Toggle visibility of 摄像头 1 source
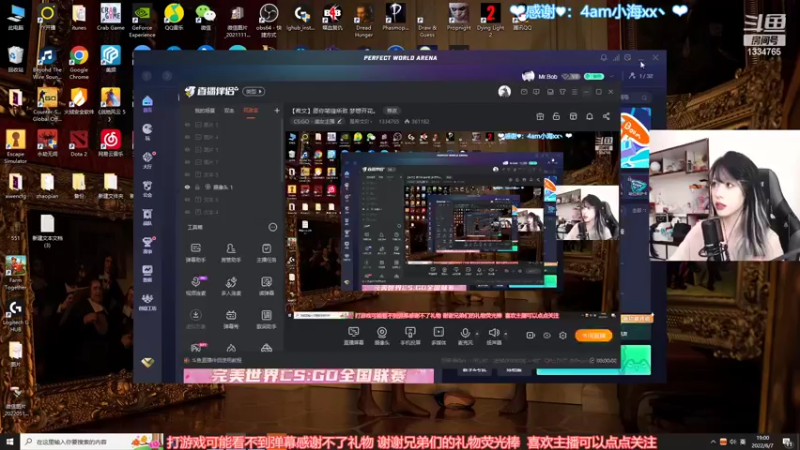Screen dimensions: 800x450 187,187
